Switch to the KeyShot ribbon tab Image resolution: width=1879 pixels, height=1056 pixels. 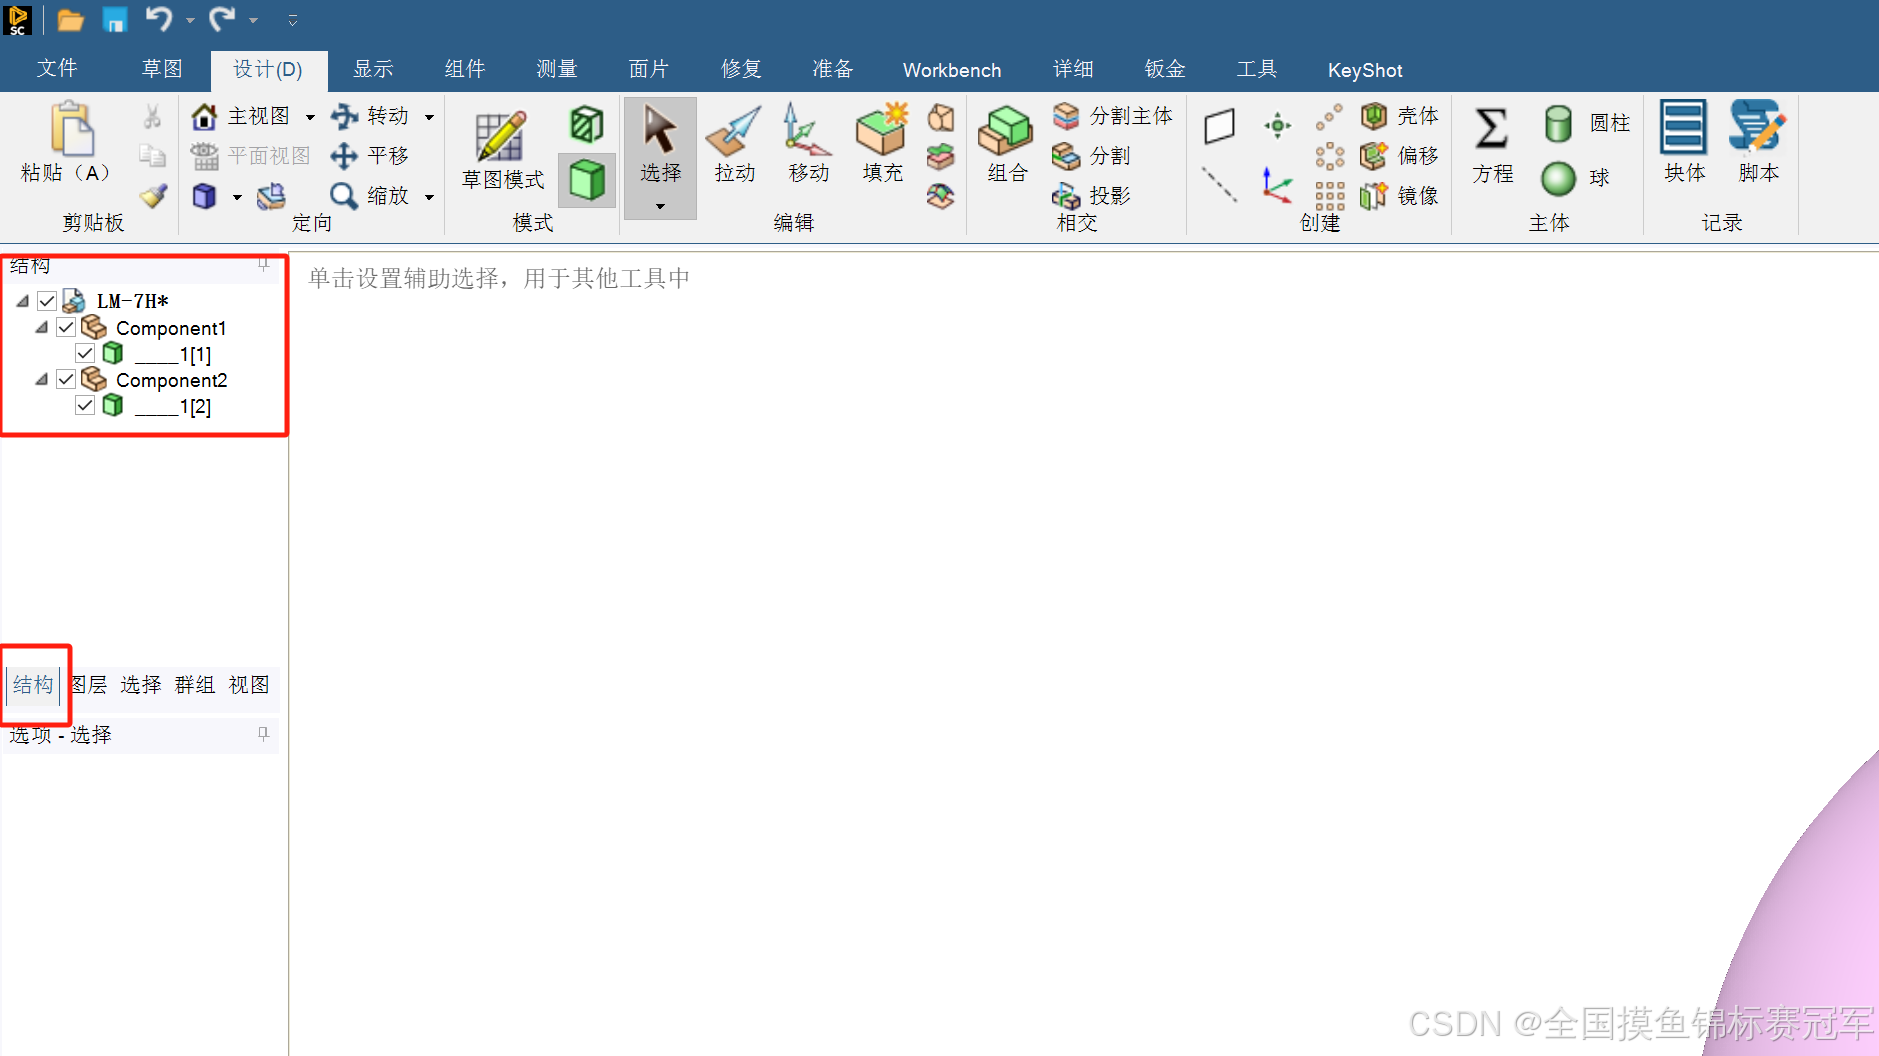pyautogui.click(x=1365, y=70)
